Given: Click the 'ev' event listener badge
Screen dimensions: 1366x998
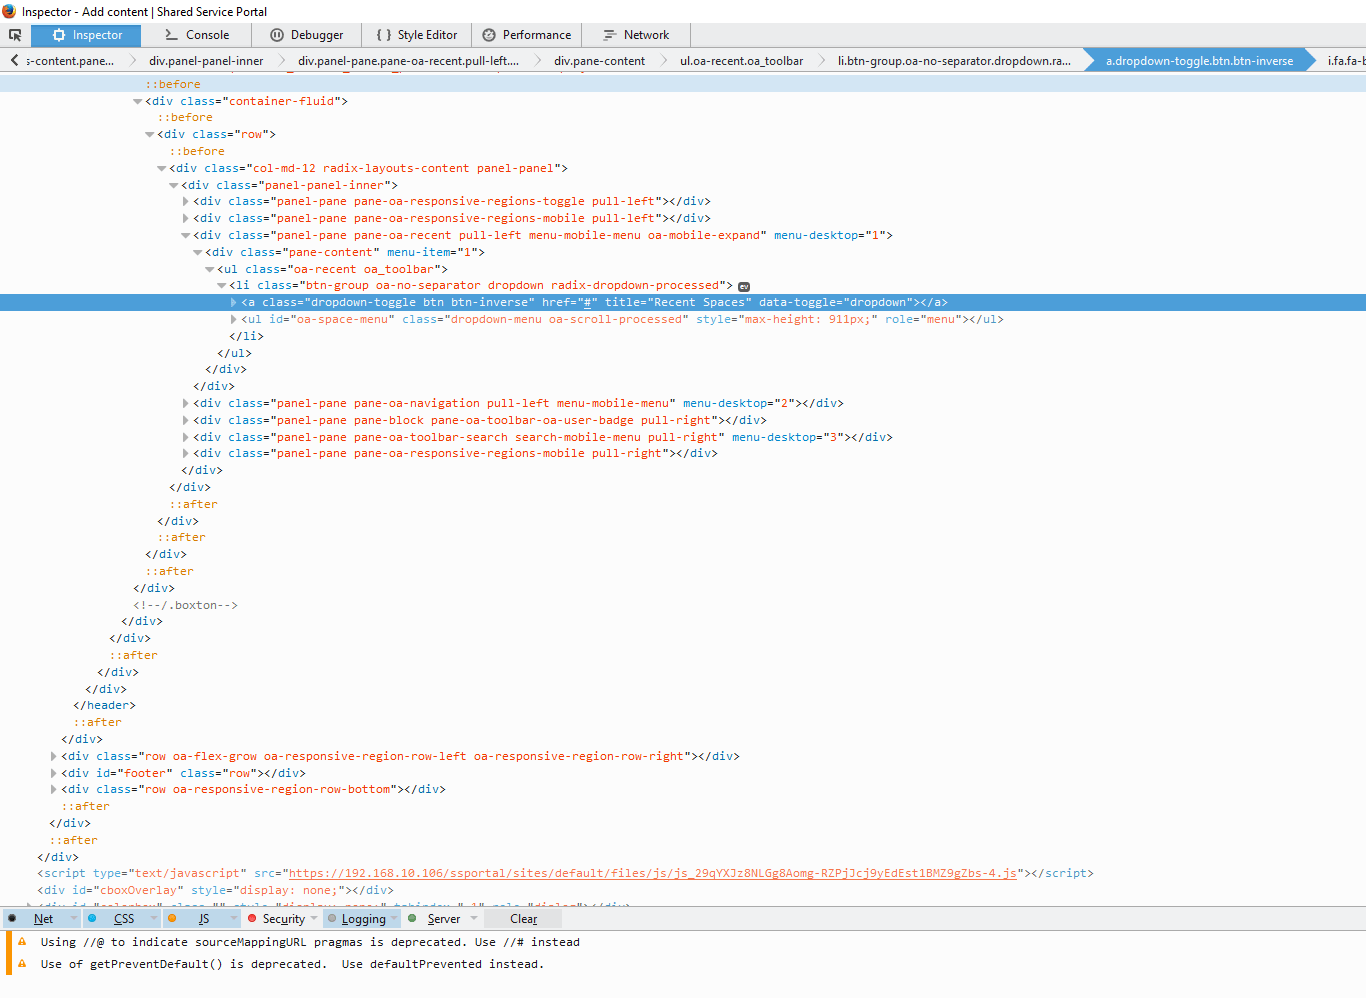Looking at the screenshot, I should tap(744, 287).
